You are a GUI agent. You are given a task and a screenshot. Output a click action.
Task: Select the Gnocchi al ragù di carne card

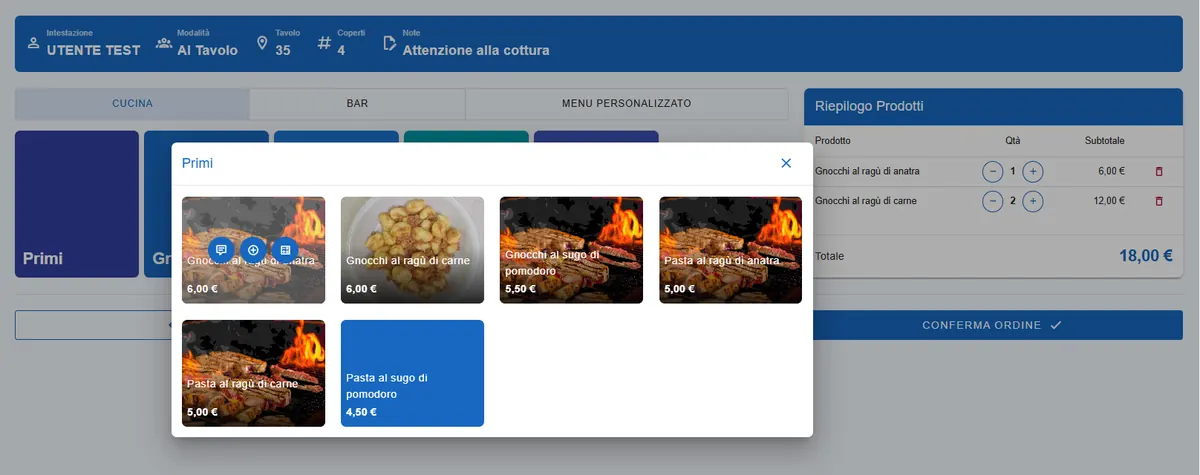412,250
